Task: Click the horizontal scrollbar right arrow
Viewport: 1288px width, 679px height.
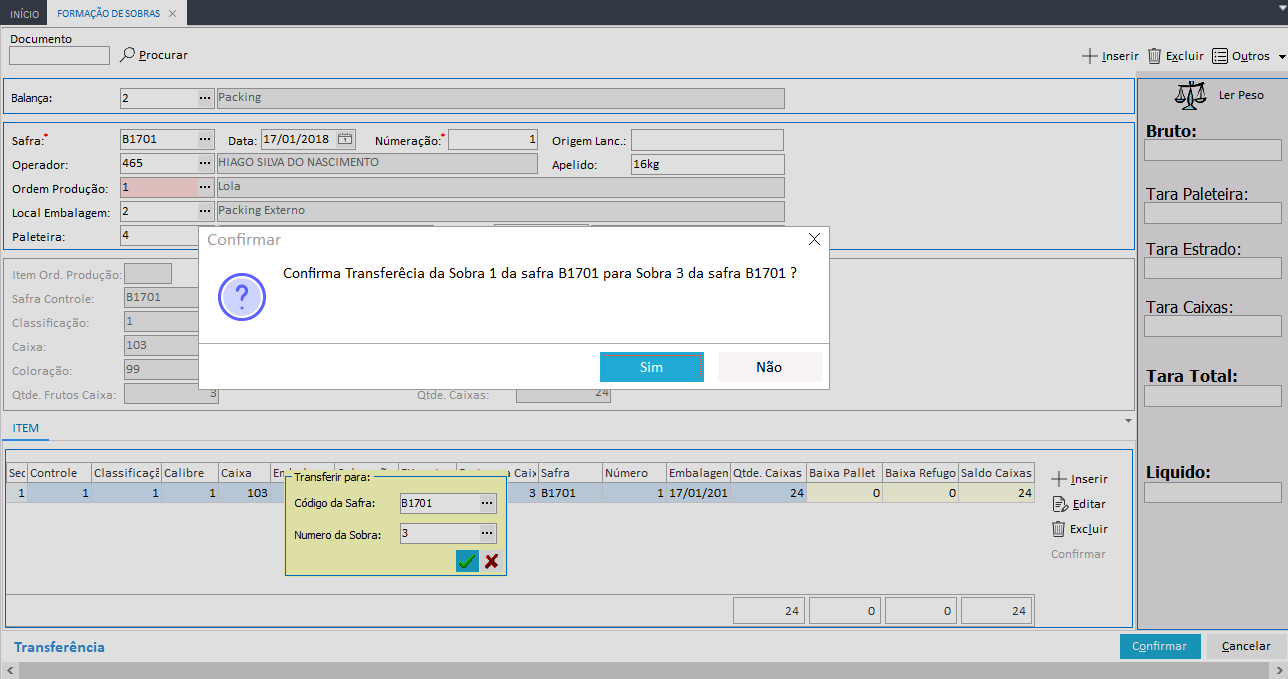Action: tap(1278, 670)
